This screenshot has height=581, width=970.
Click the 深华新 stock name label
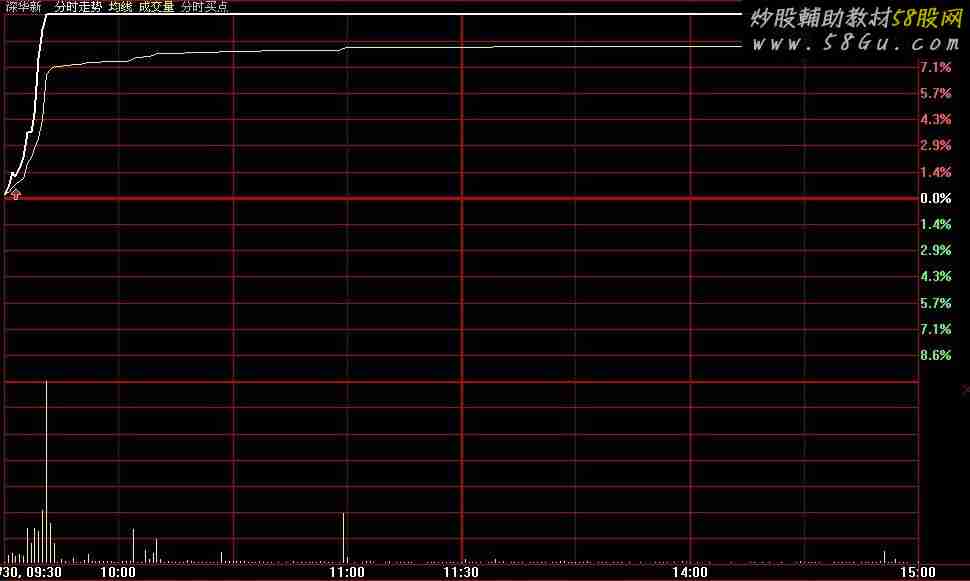(x=24, y=7)
